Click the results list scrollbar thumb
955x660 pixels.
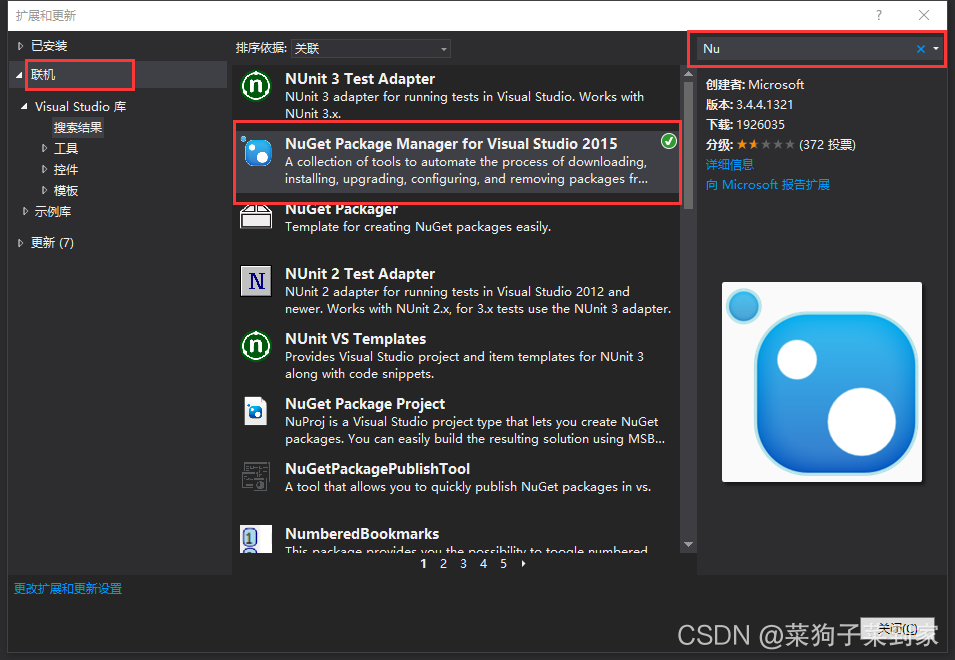coord(688,145)
